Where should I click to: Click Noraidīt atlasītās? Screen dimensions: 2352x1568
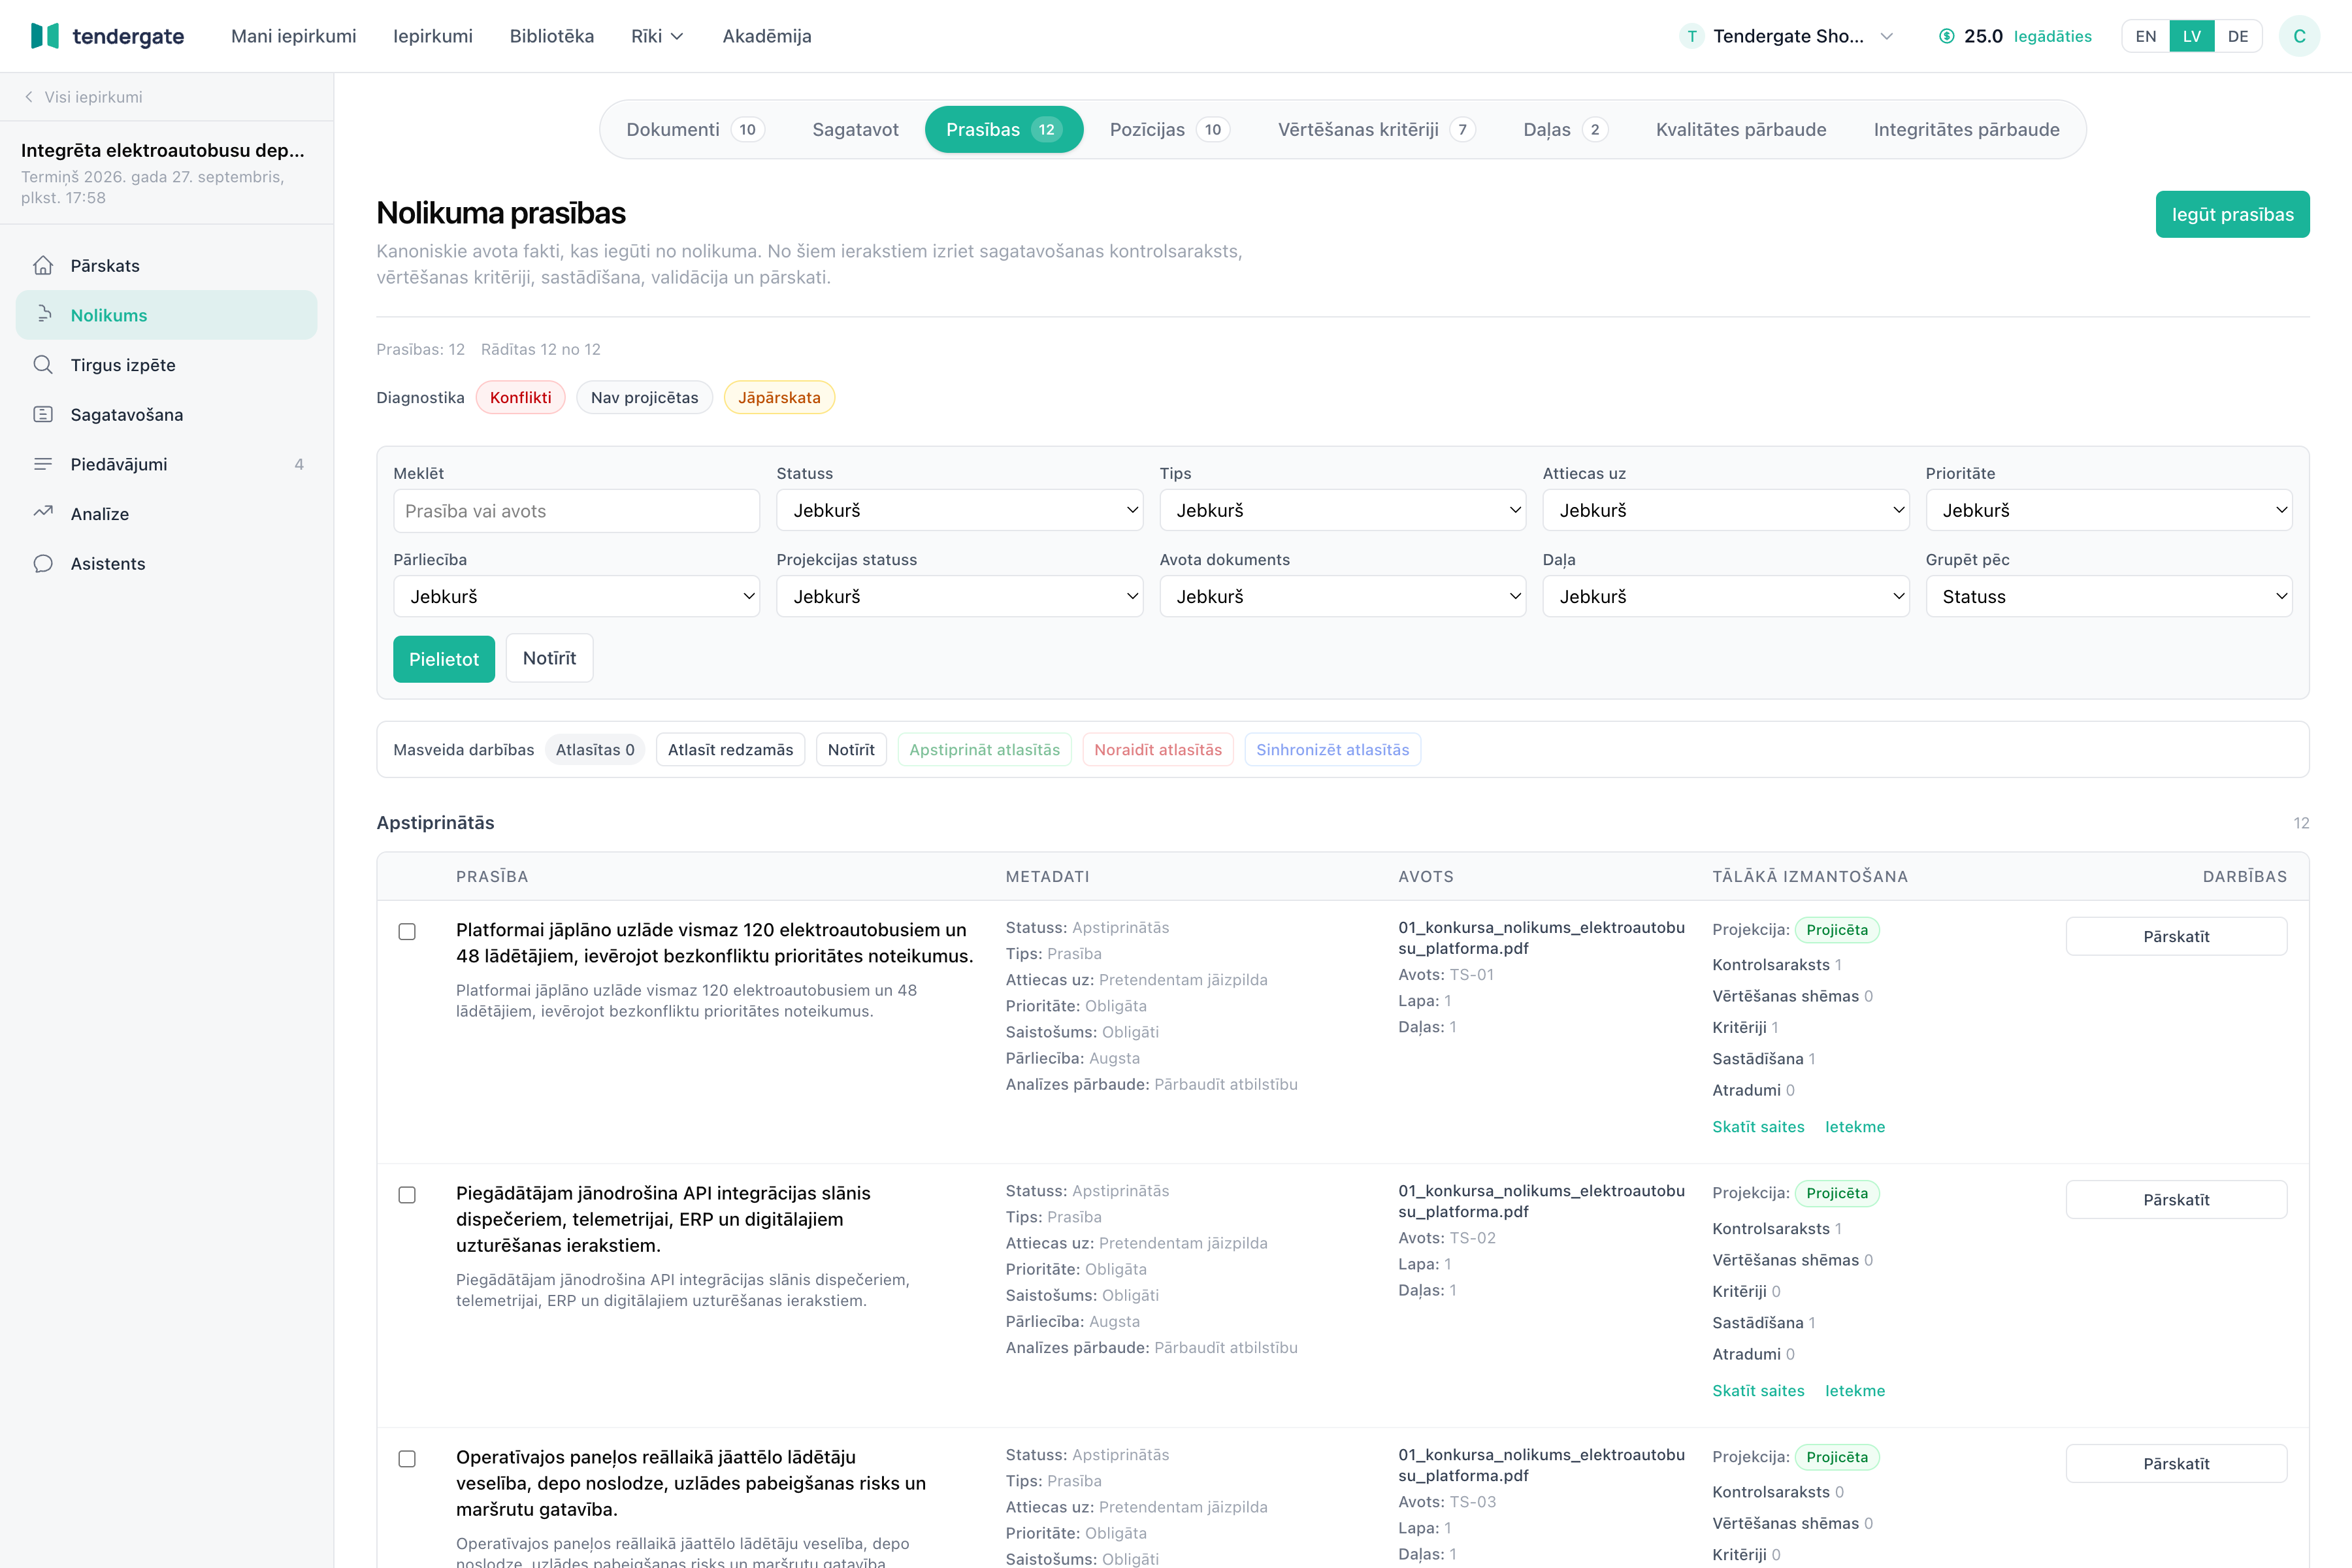pyautogui.click(x=1158, y=750)
